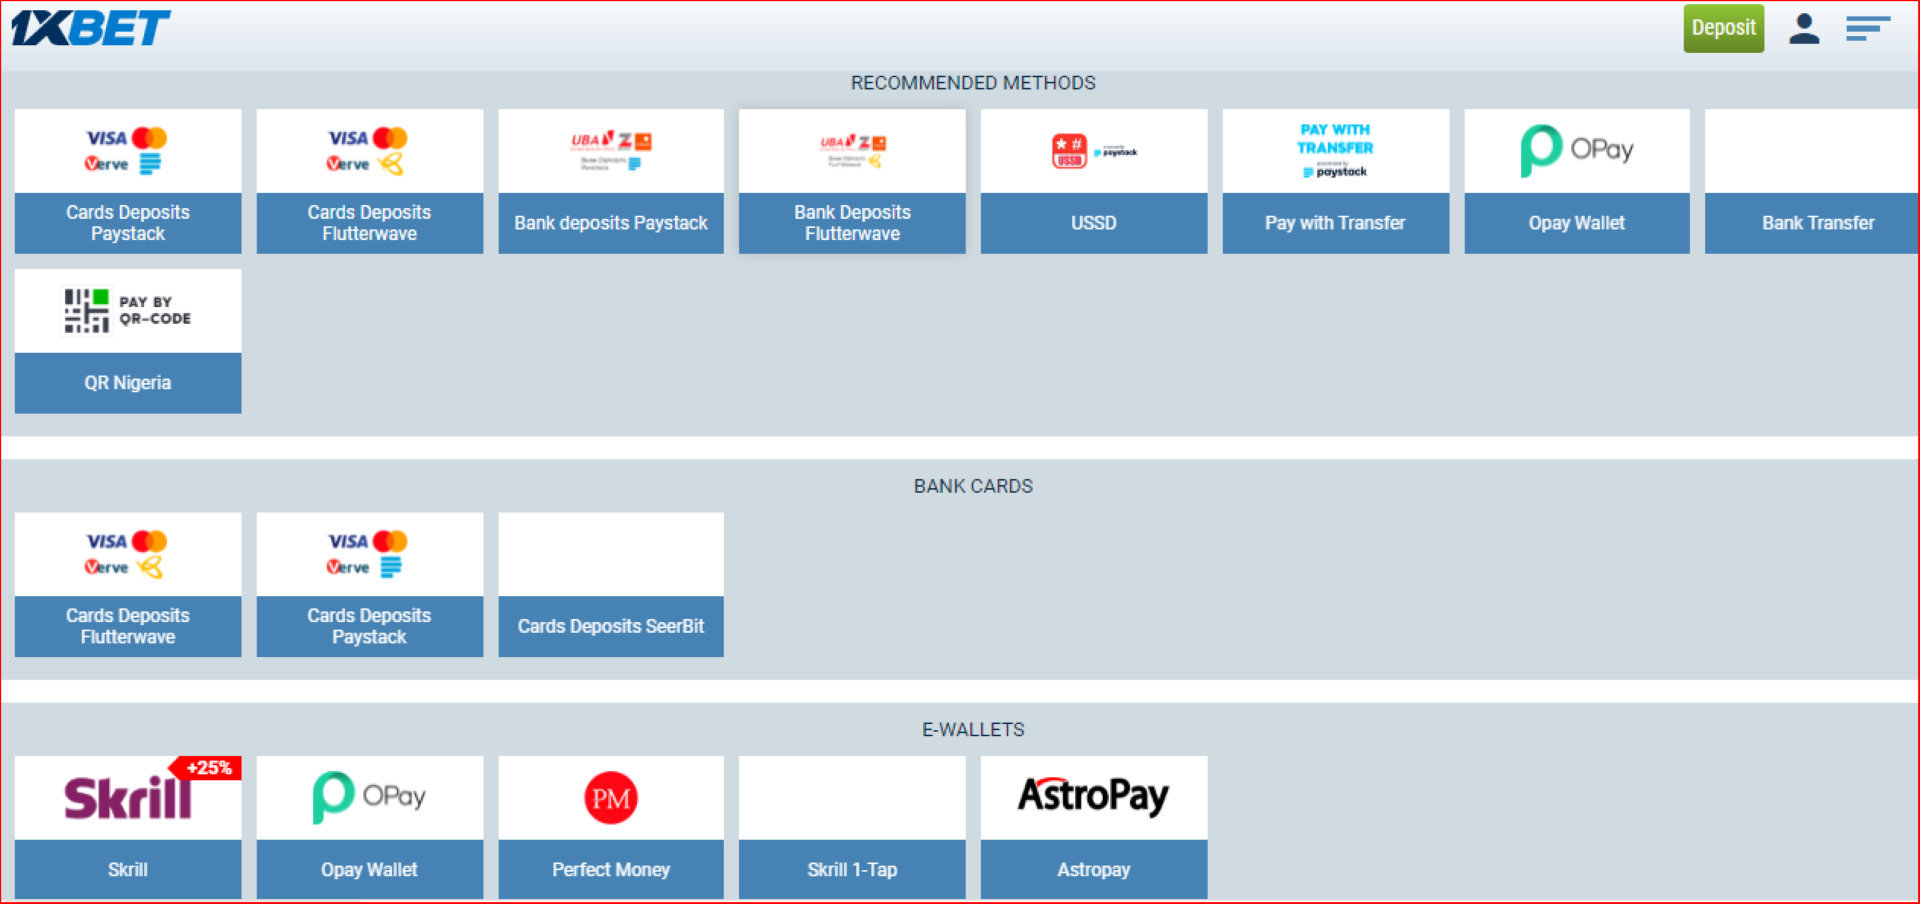The height and width of the screenshot is (904, 1920).
Task: Click the 1XBET logo
Action: click(x=91, y=28)
